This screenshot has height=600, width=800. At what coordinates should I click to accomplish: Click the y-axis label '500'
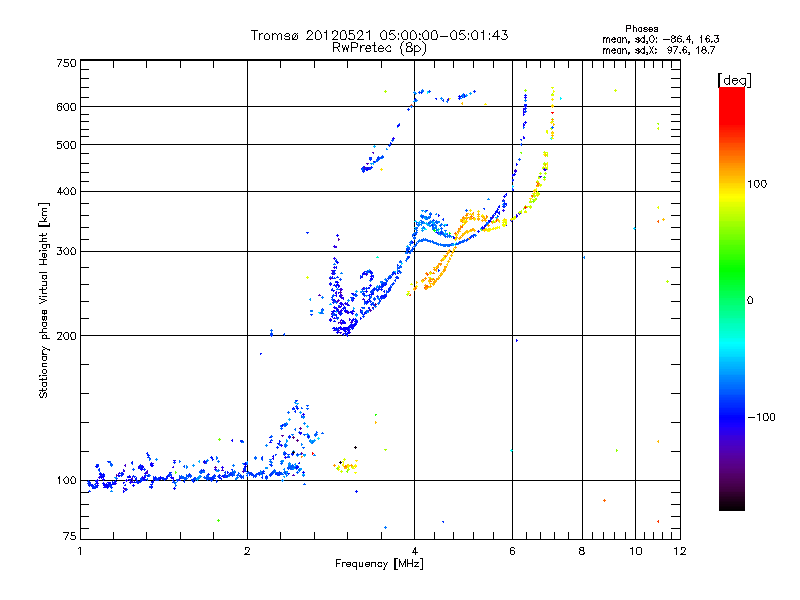66,145
